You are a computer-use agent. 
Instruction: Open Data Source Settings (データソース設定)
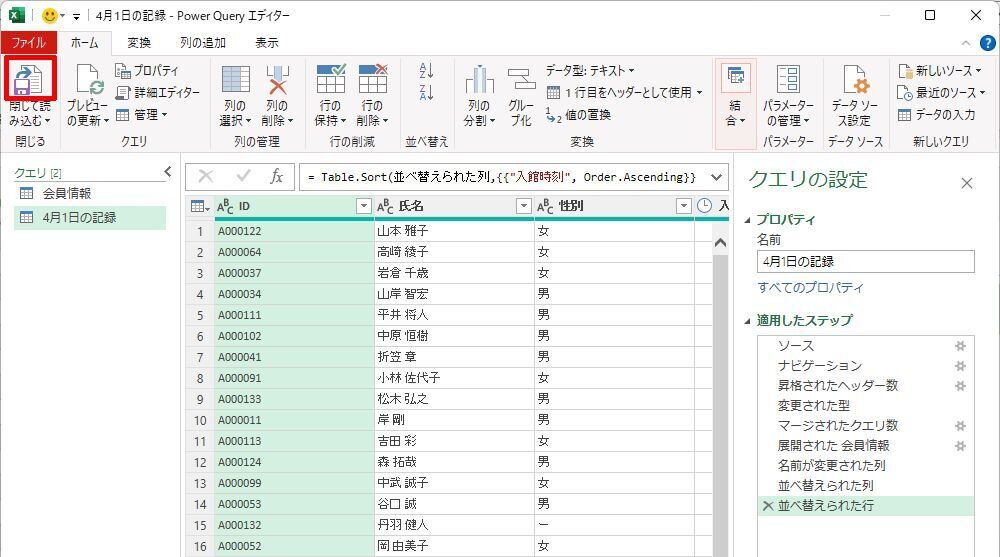tap(855, 94)
